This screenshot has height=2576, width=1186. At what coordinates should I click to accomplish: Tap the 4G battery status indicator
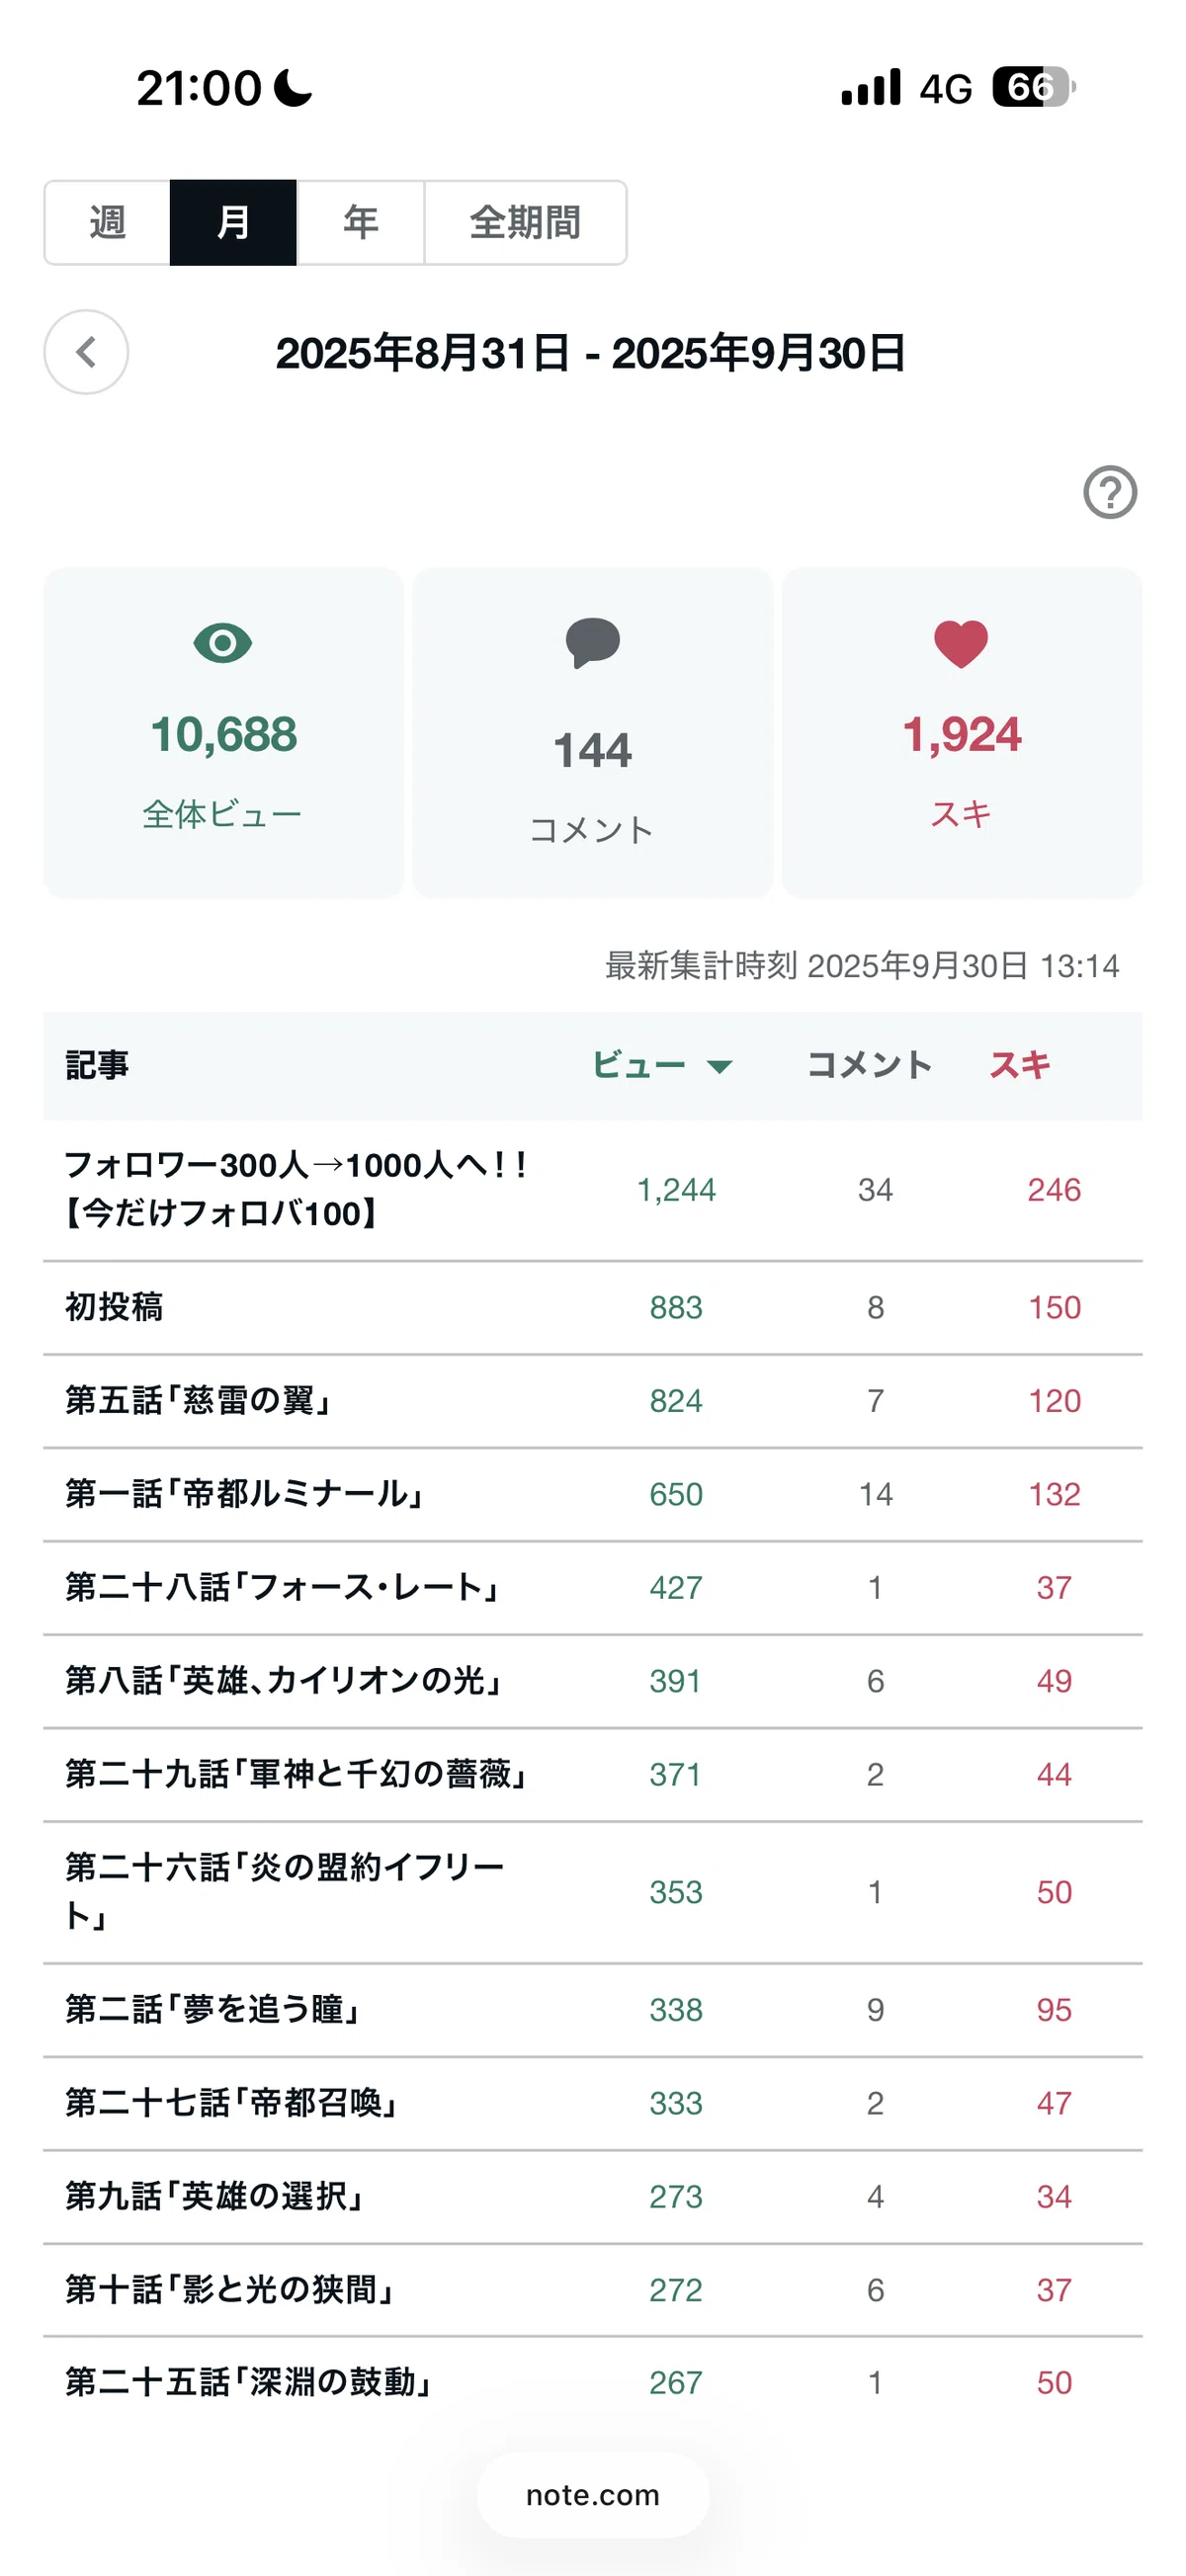coord(1034,87)
